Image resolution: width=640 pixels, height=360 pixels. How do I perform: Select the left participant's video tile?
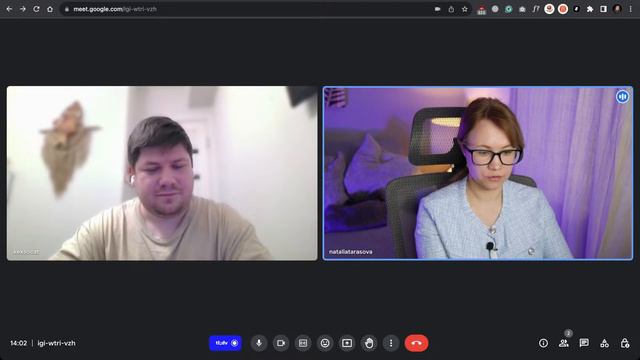[162, 173]
